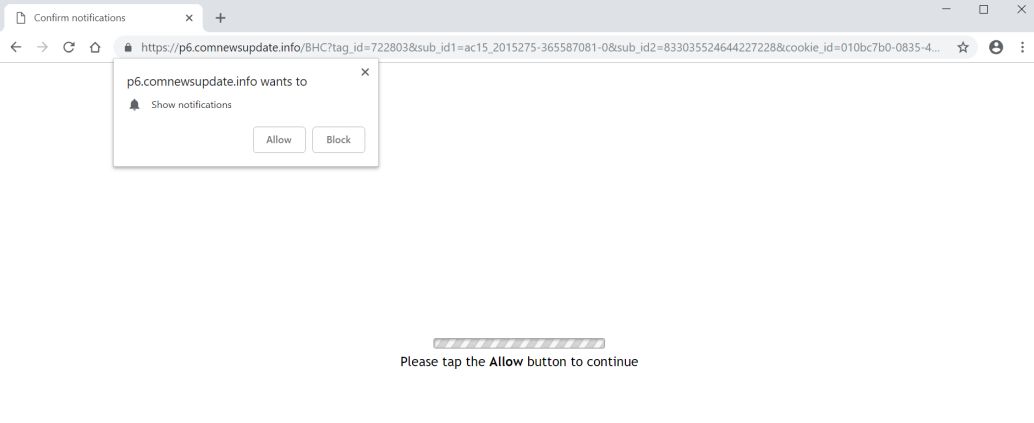The height and width of the screenshot is (423, 1034).
Task: Go to the browser home page
Action: [x=95, y=47]
